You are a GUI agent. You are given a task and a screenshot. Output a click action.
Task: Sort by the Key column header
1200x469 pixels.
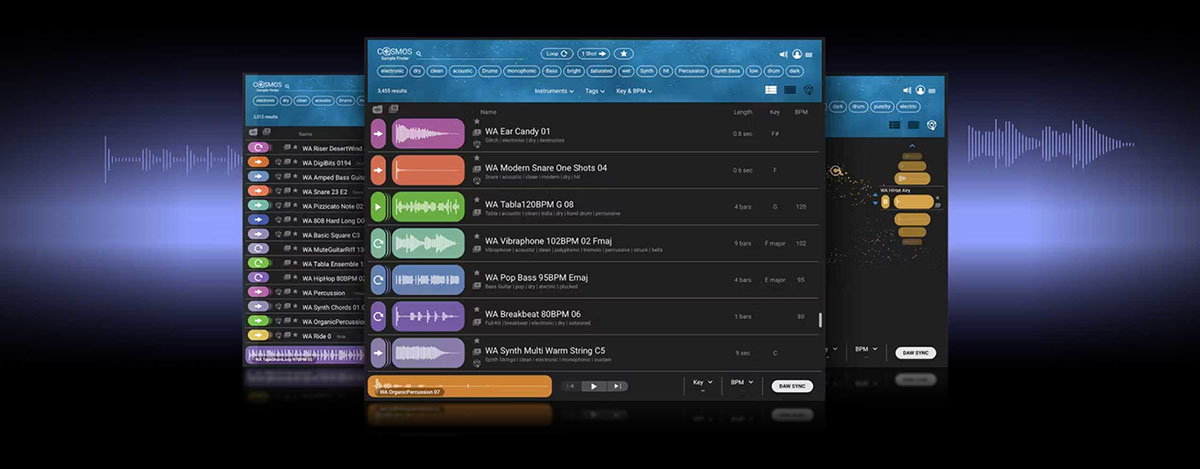point(775,112)
